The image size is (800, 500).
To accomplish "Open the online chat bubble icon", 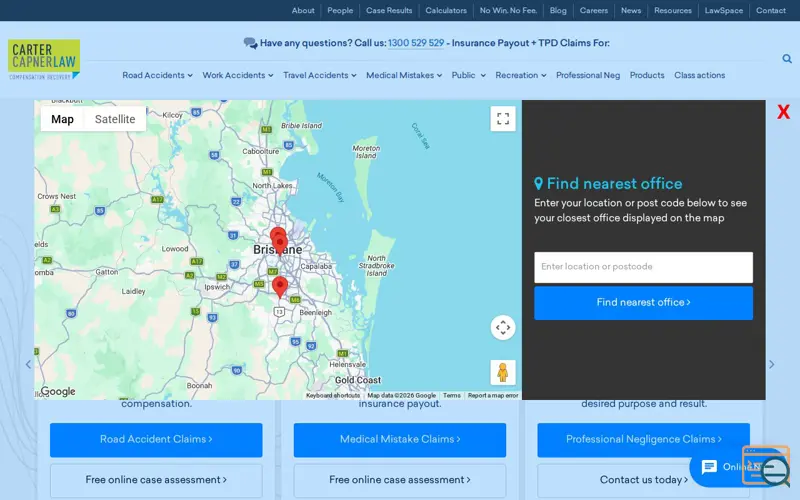I will (709, 467).
